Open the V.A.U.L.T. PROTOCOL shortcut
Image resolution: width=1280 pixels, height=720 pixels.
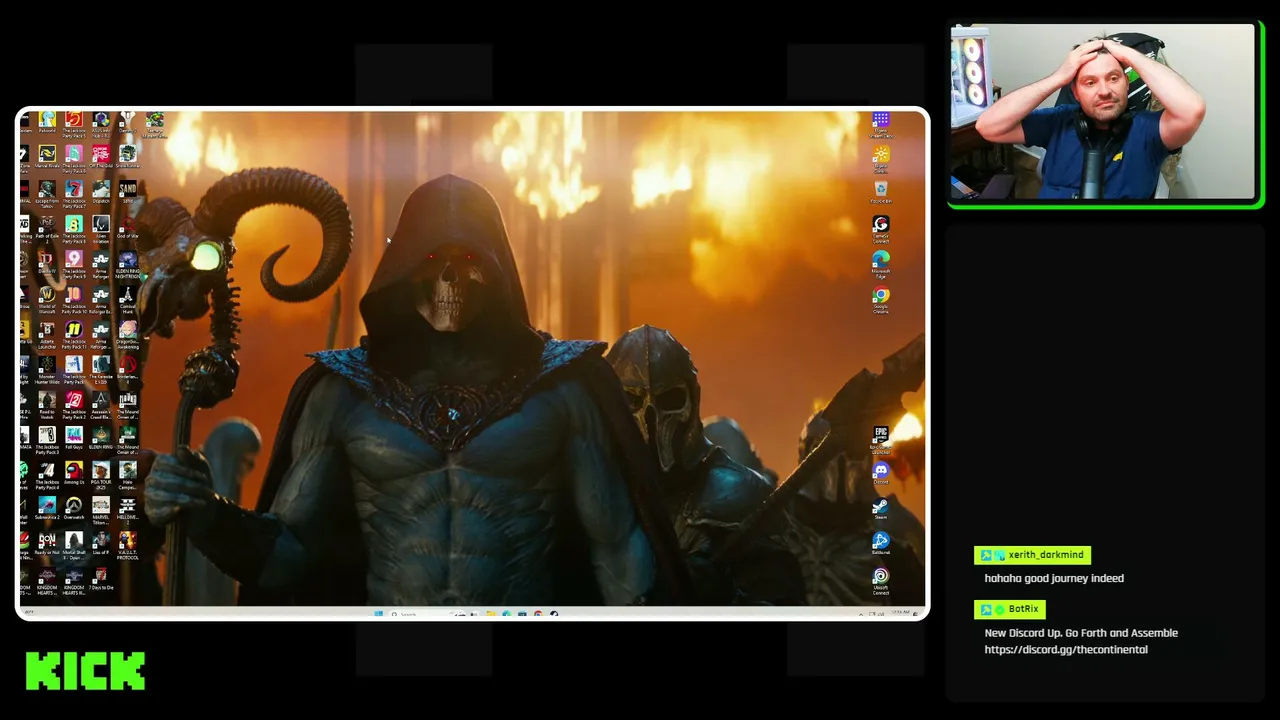coord(128,547)
